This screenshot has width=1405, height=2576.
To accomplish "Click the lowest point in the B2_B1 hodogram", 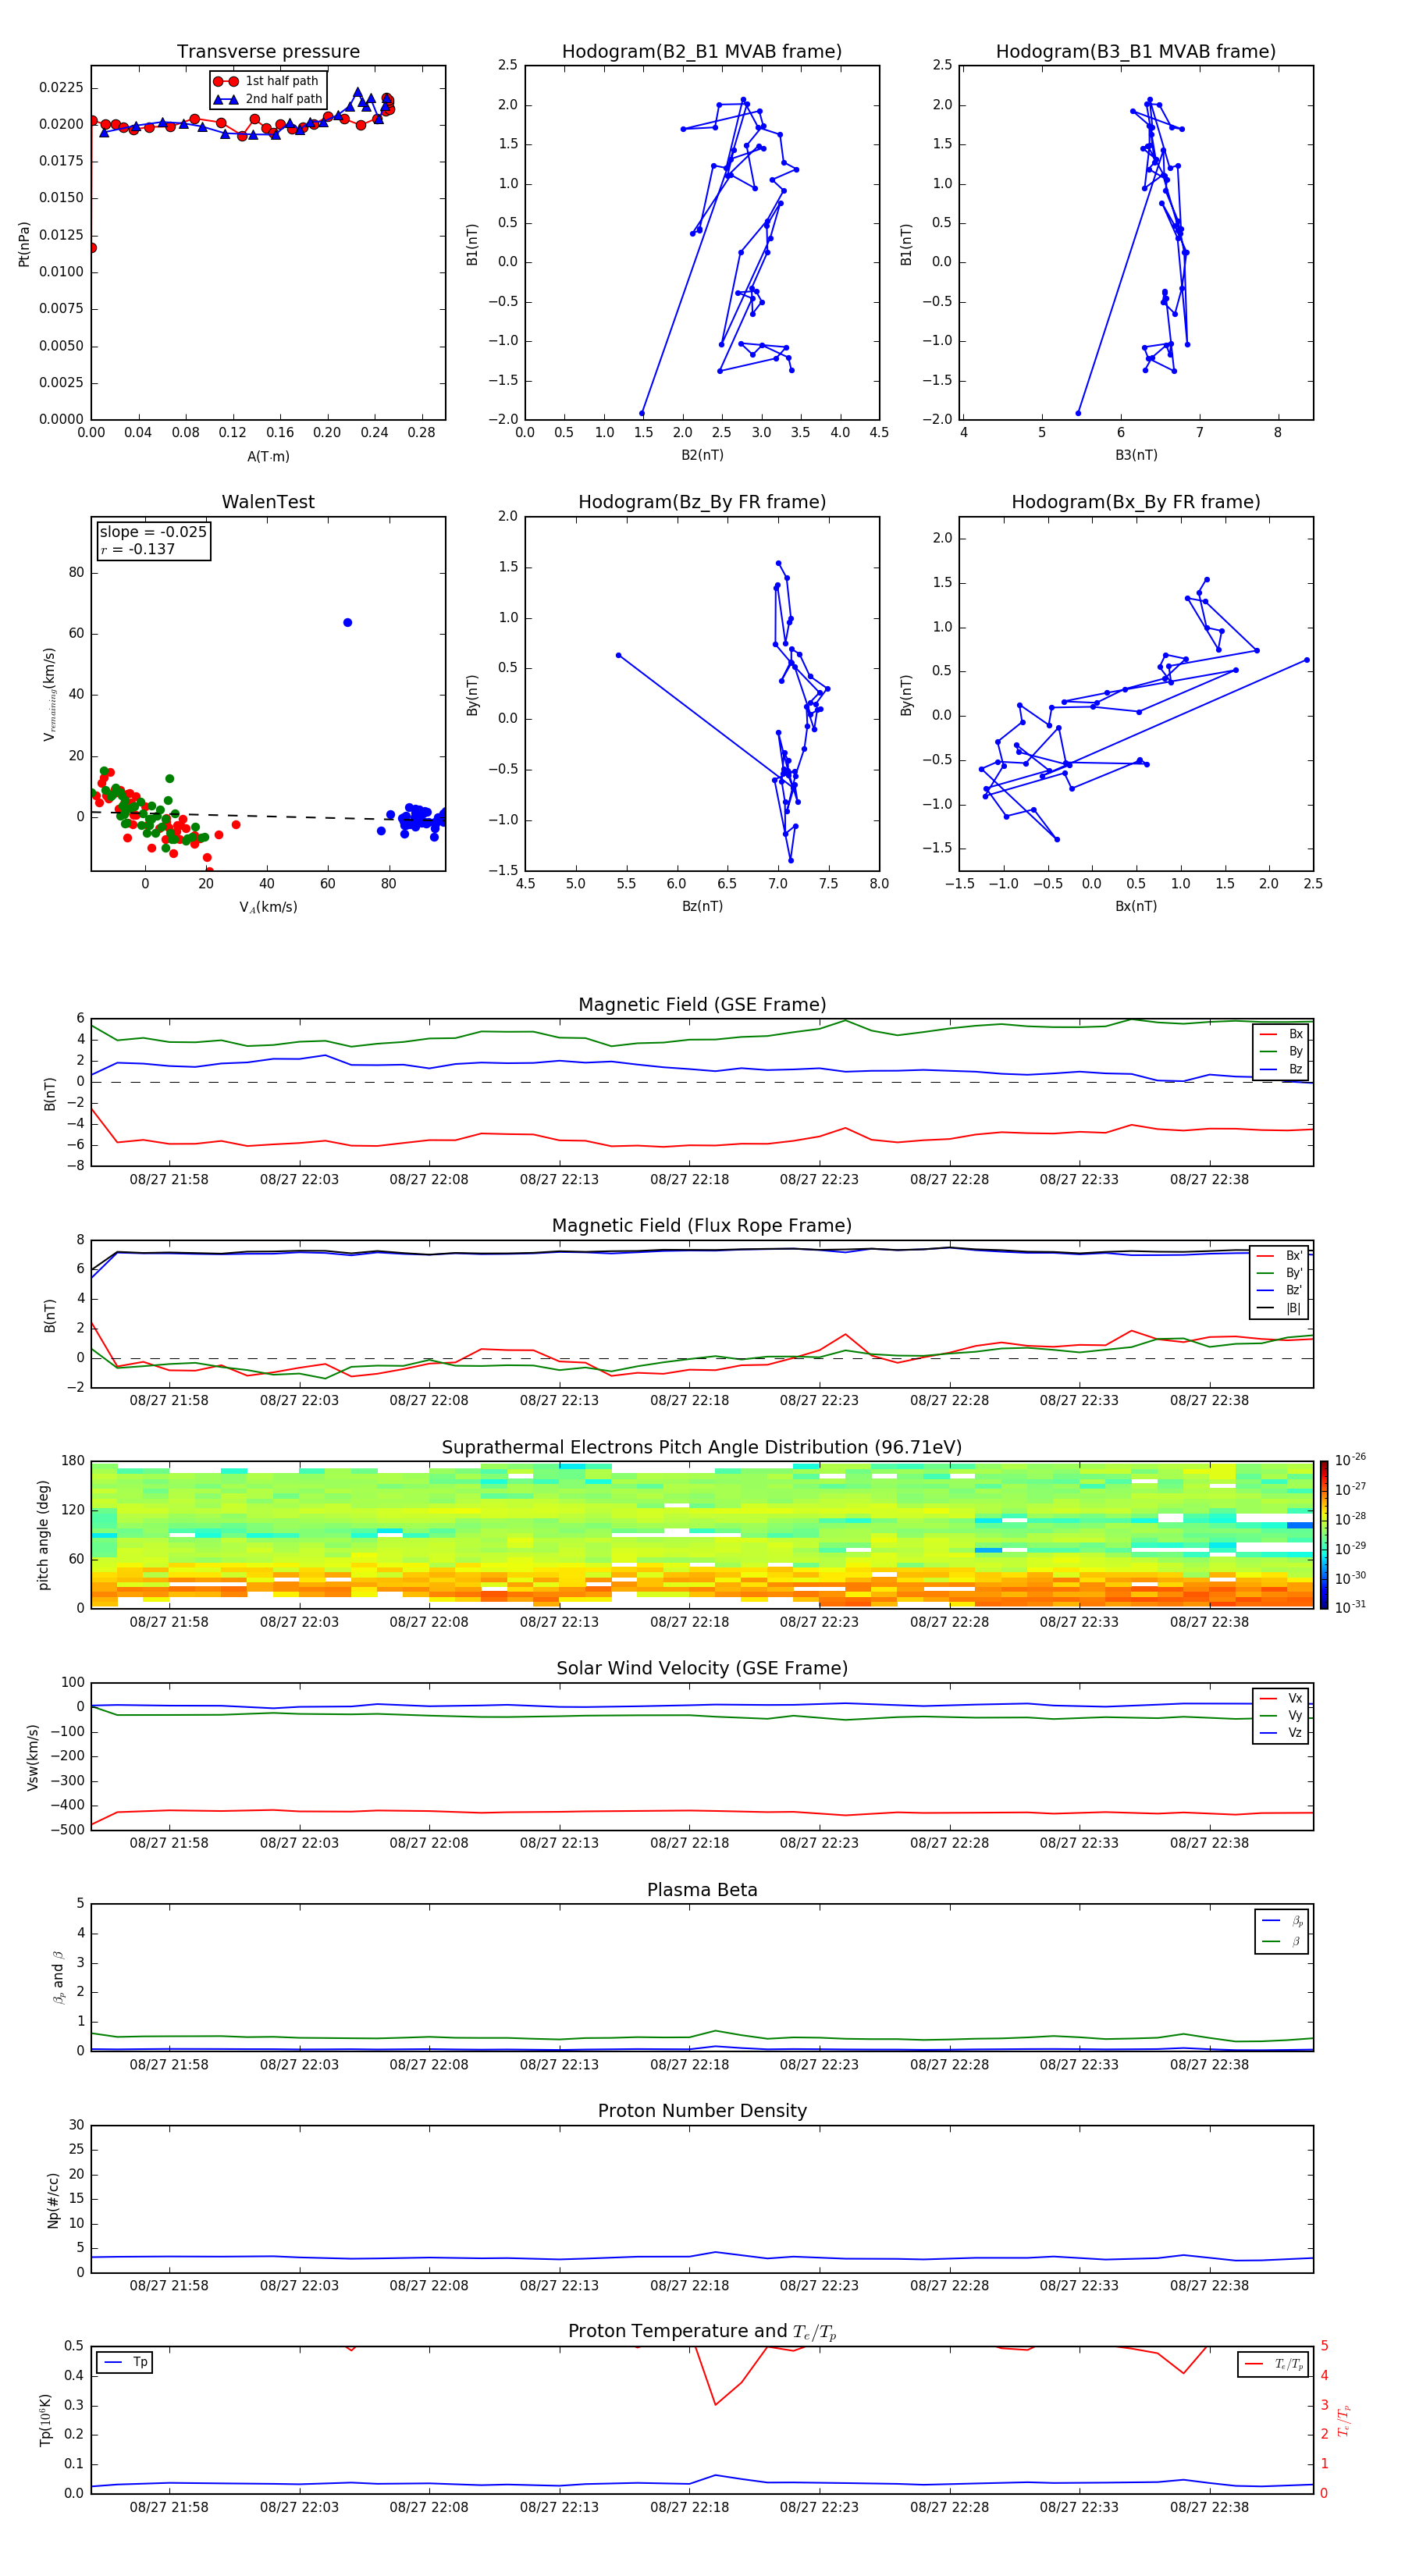I will coord(642,413).
